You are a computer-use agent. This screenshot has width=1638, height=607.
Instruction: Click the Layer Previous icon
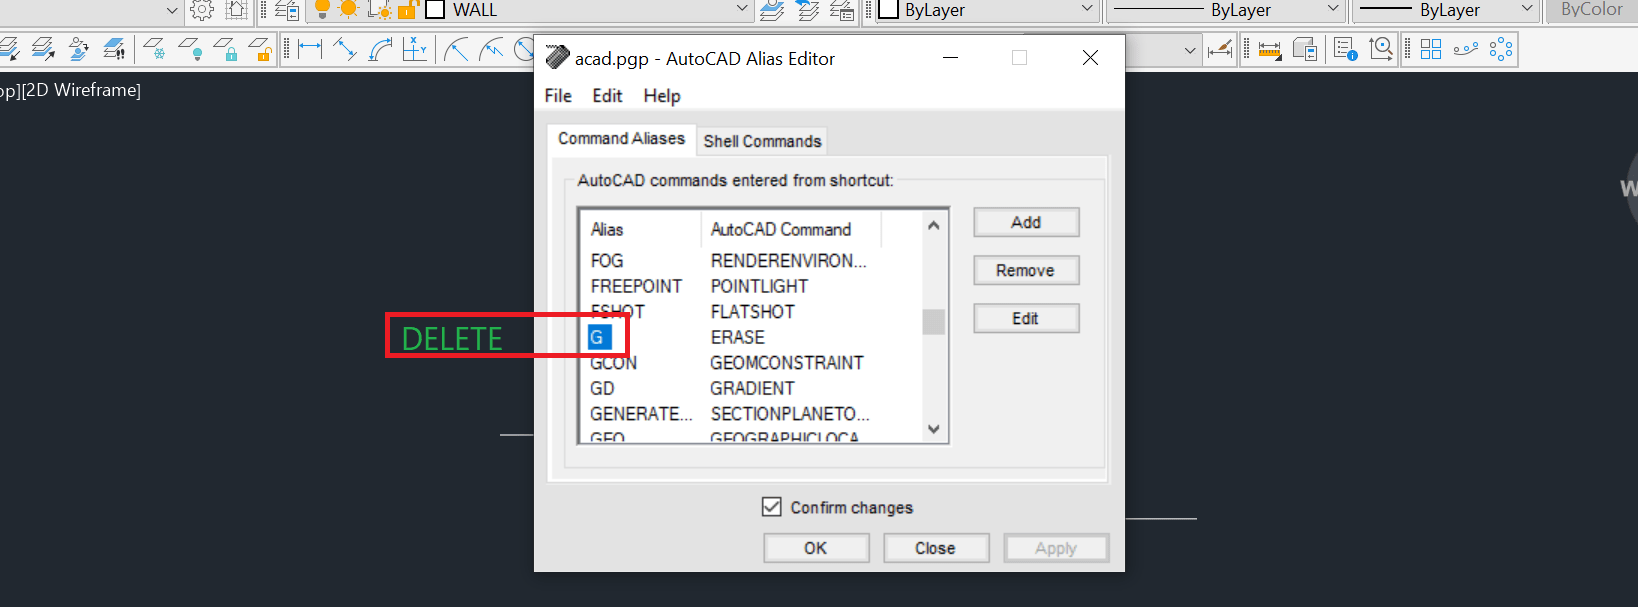(x=808, y=10)
